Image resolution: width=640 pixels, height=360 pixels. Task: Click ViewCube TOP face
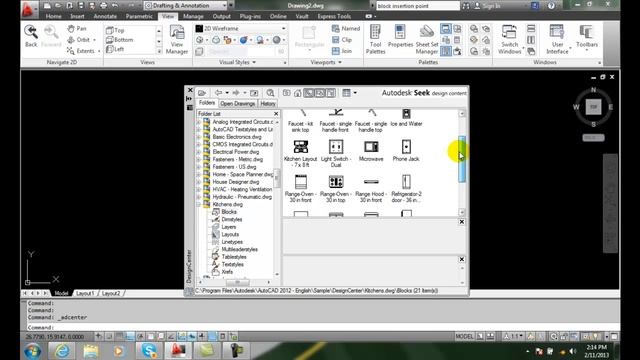tap(593, 107)
